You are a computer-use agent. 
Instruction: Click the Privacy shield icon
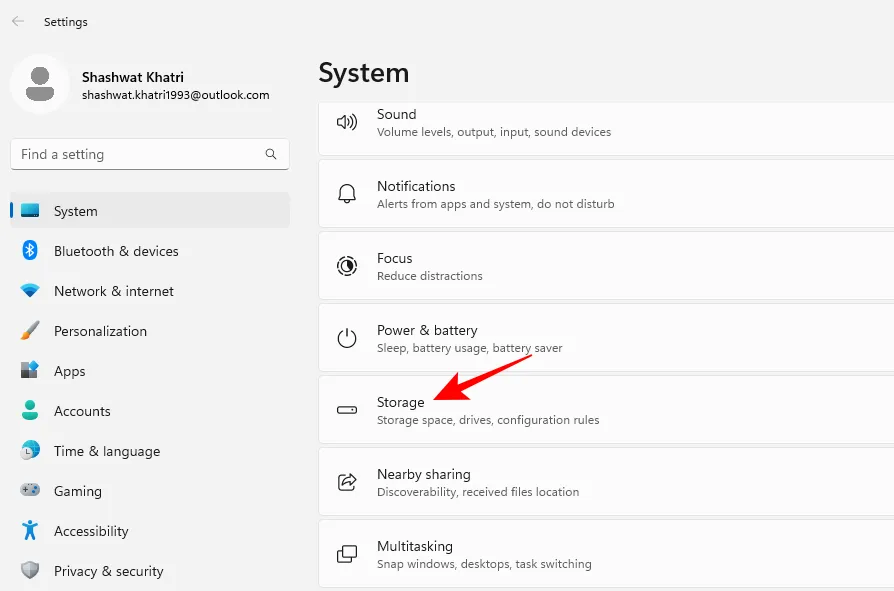pos(30,570)
